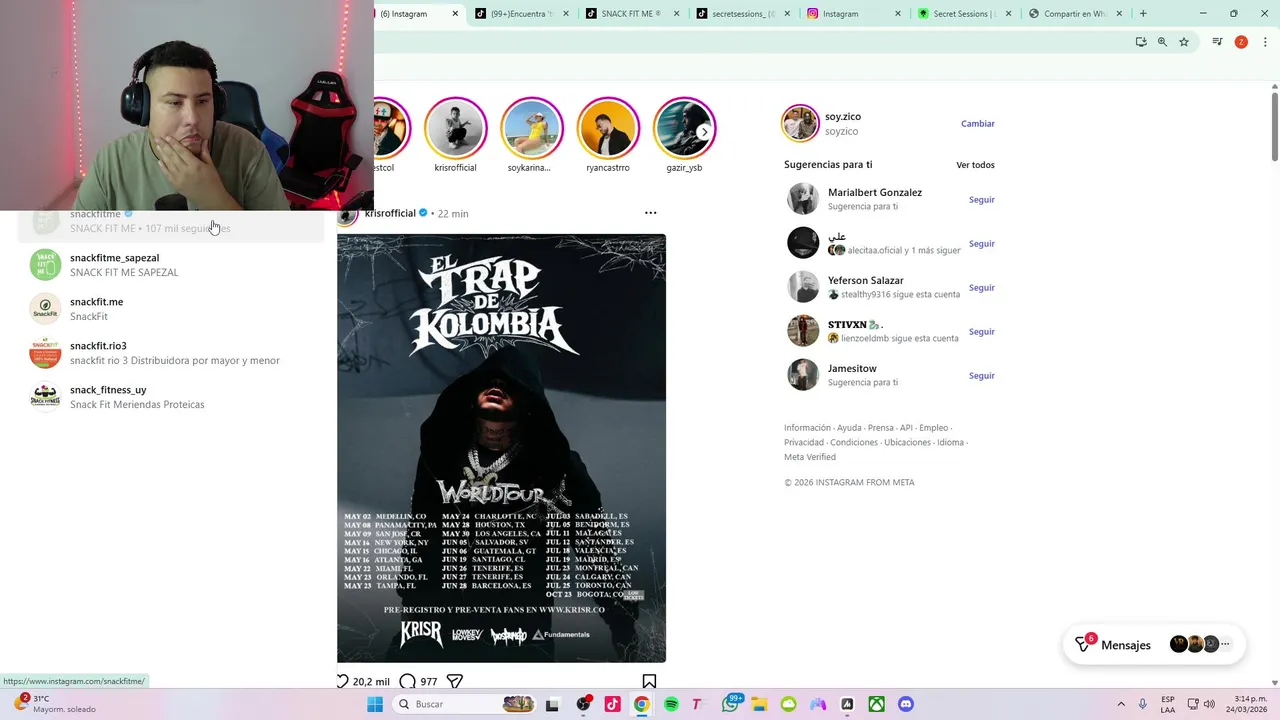Click in the Windows Buscar search box
Viewport: 1280px width, 720px height.
point(462,704)
